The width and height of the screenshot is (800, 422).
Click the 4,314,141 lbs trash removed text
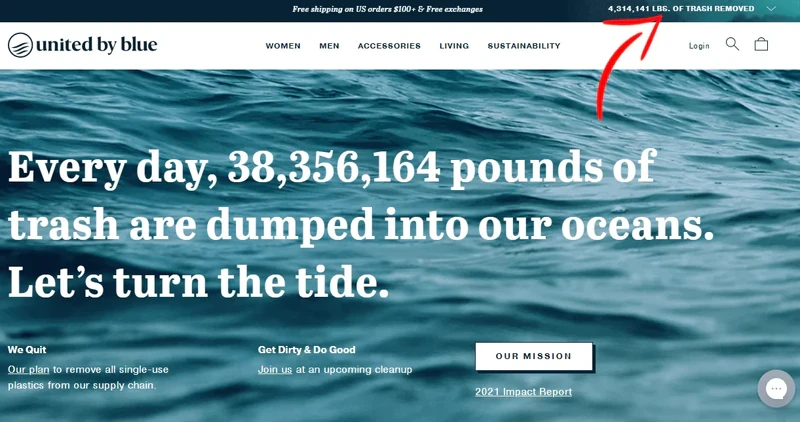(681, 9)
